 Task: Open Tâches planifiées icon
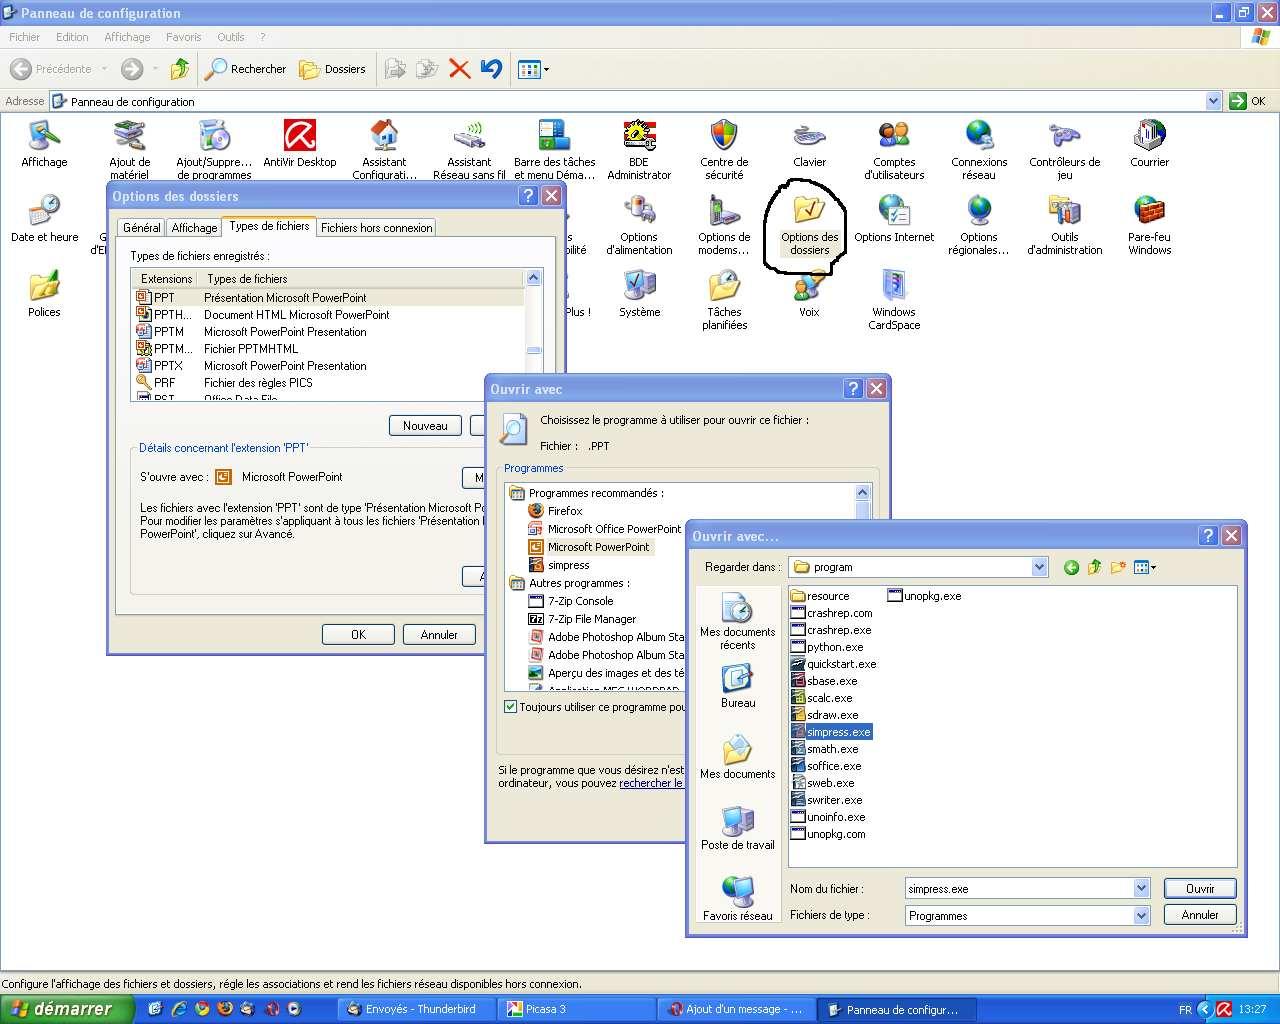(724, 299)
